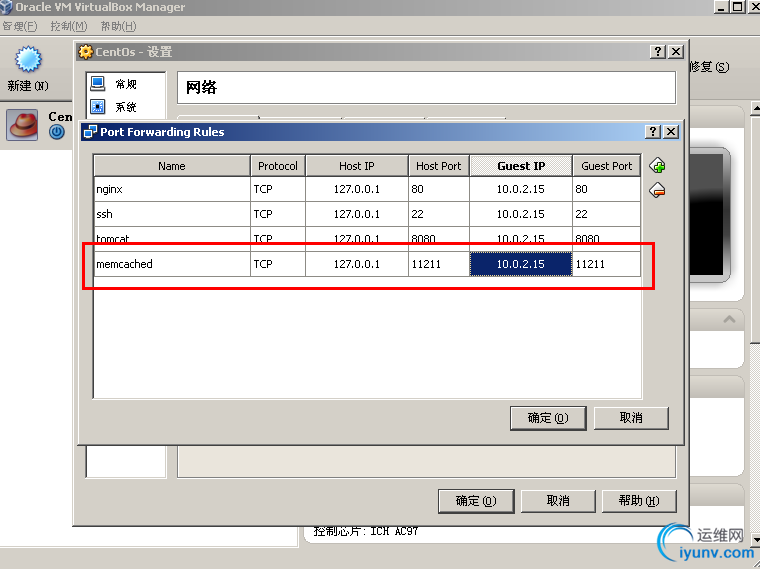The height and width of the screenshot is (569, 760).
Task: Click the add port forwarding rule icon
Action: [x=658, y=166]
